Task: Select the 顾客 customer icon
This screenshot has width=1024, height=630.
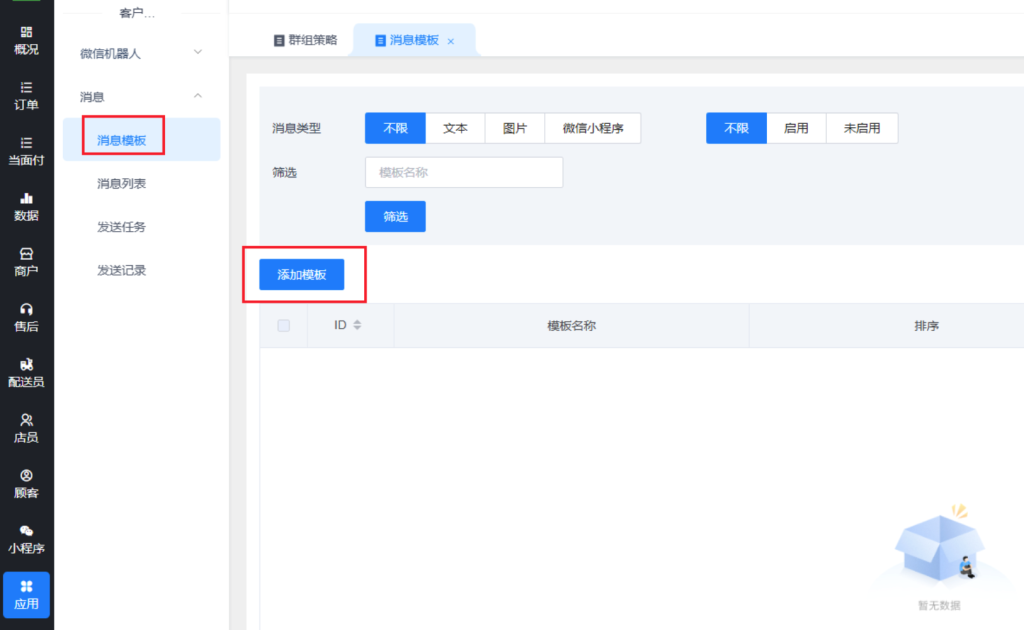Action: click(26, 483)
